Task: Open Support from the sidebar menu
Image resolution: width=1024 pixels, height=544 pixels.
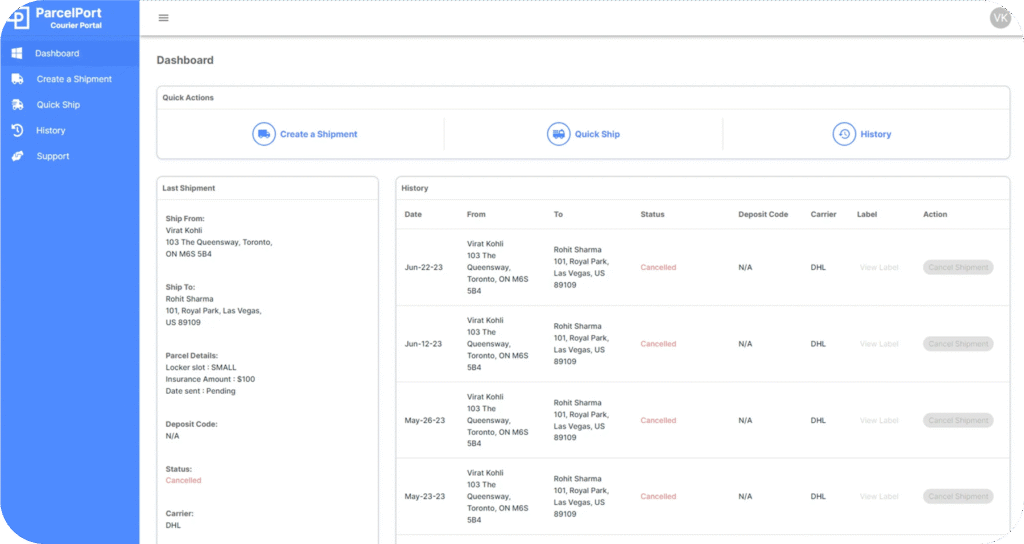Action: pos(53,156)
